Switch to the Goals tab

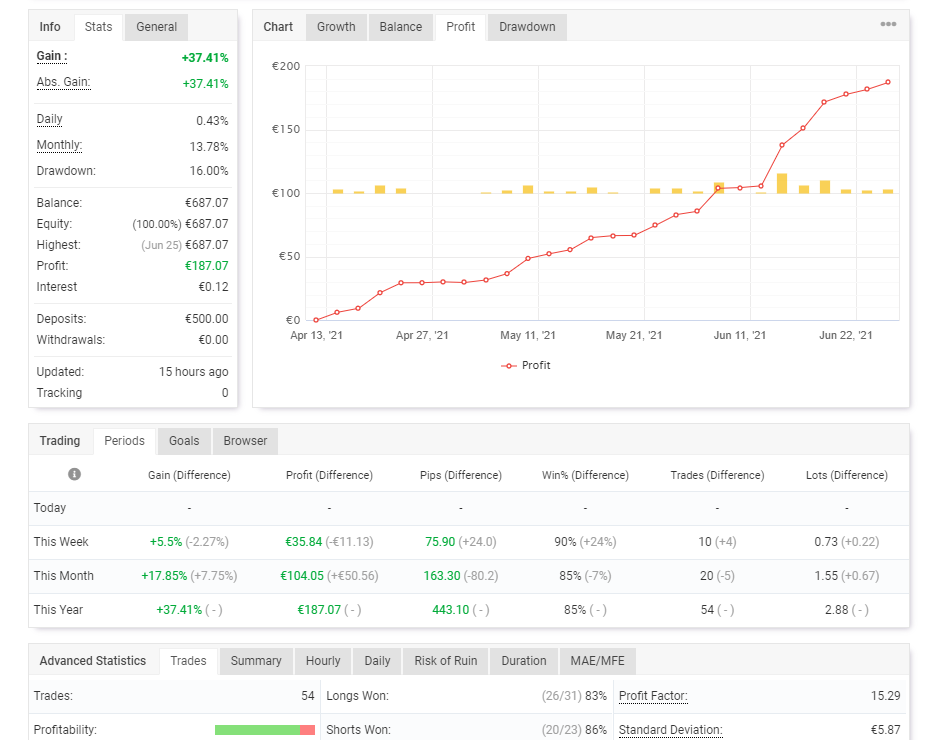click(x=184, y=441)
